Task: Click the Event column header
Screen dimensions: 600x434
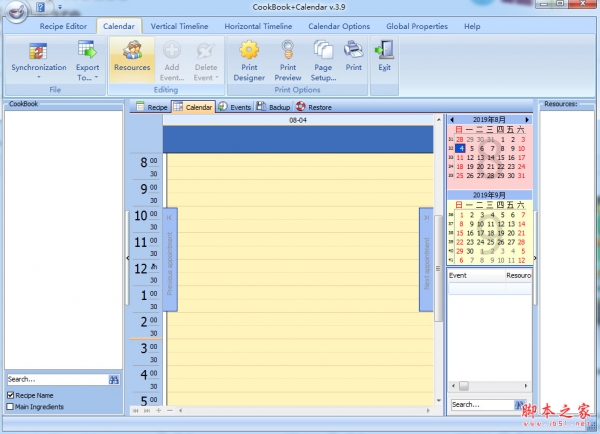Action: pos(476,276)
